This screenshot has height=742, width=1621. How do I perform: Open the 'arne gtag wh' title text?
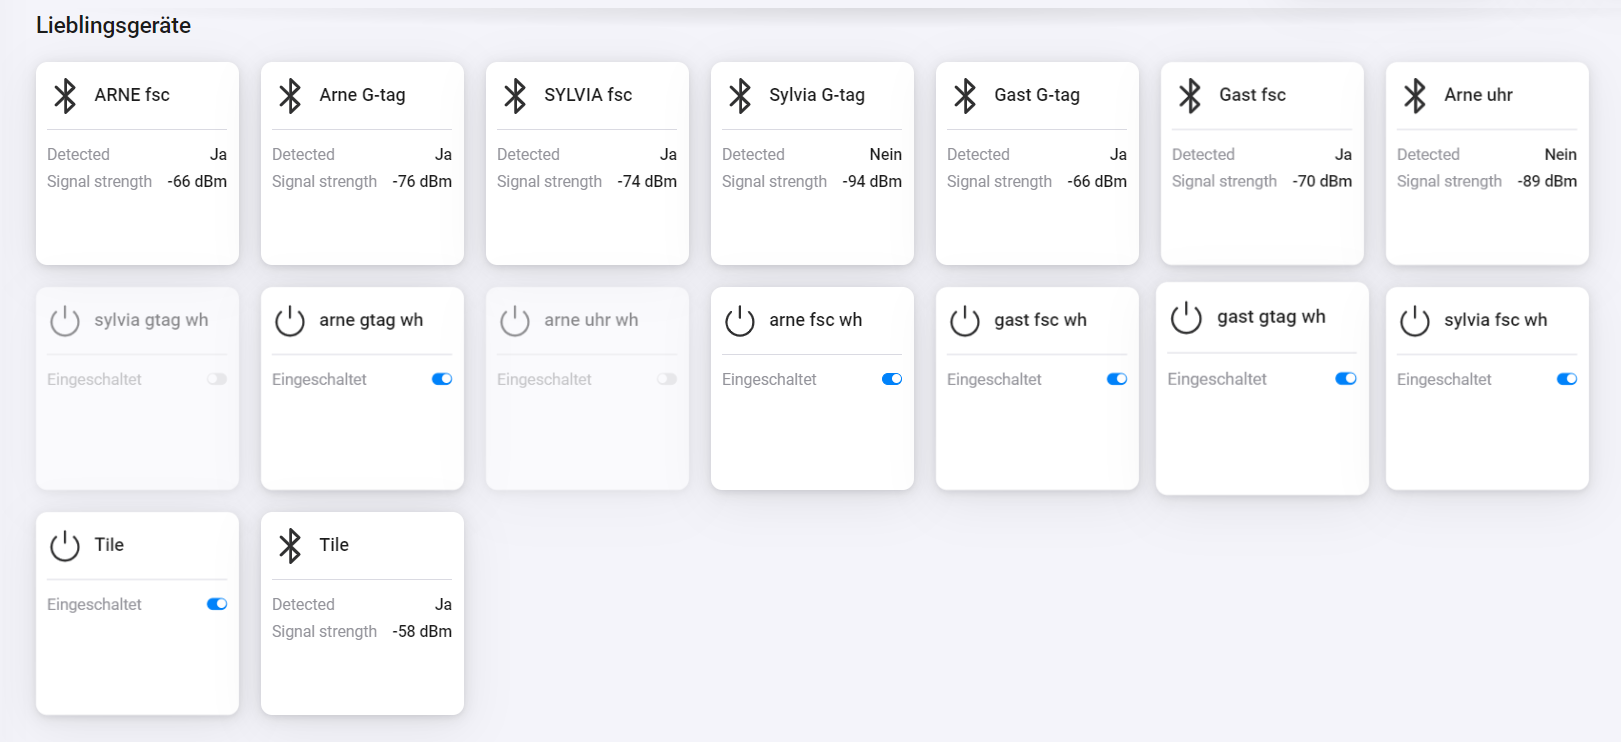(x=371, y=320)
